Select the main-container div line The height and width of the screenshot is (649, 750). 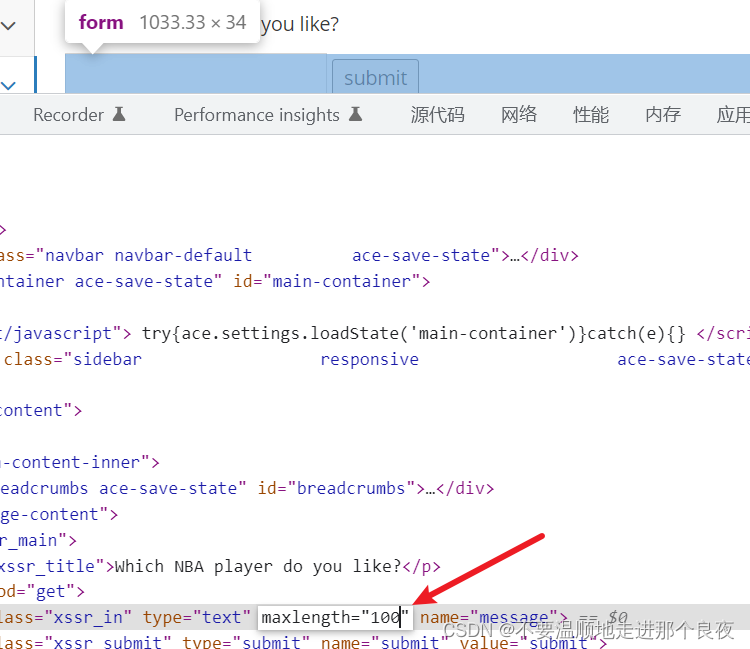215,281
